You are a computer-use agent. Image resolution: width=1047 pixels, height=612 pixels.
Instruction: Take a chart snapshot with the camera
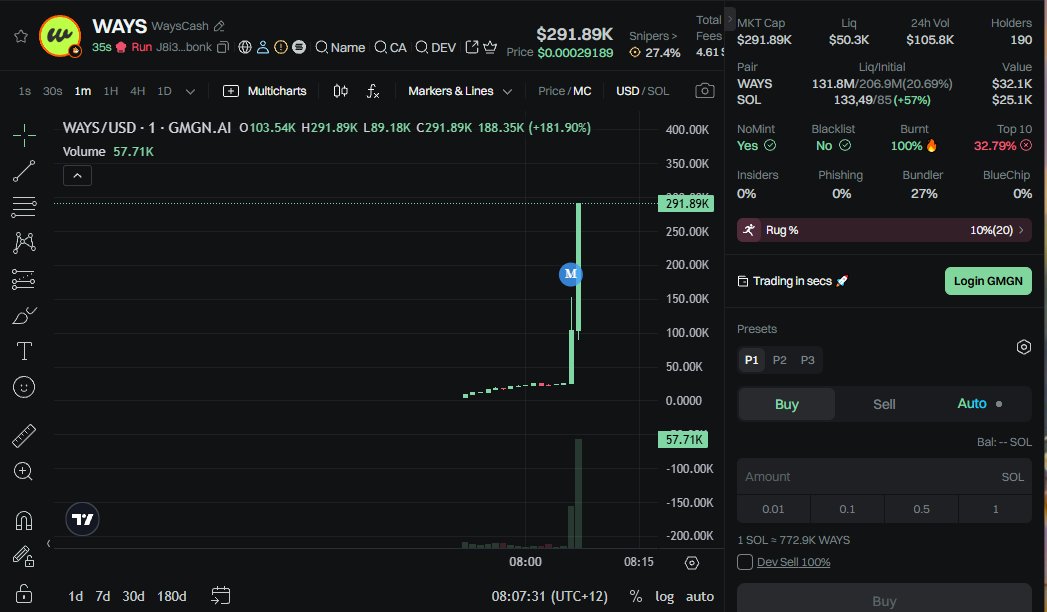[704, 91]
